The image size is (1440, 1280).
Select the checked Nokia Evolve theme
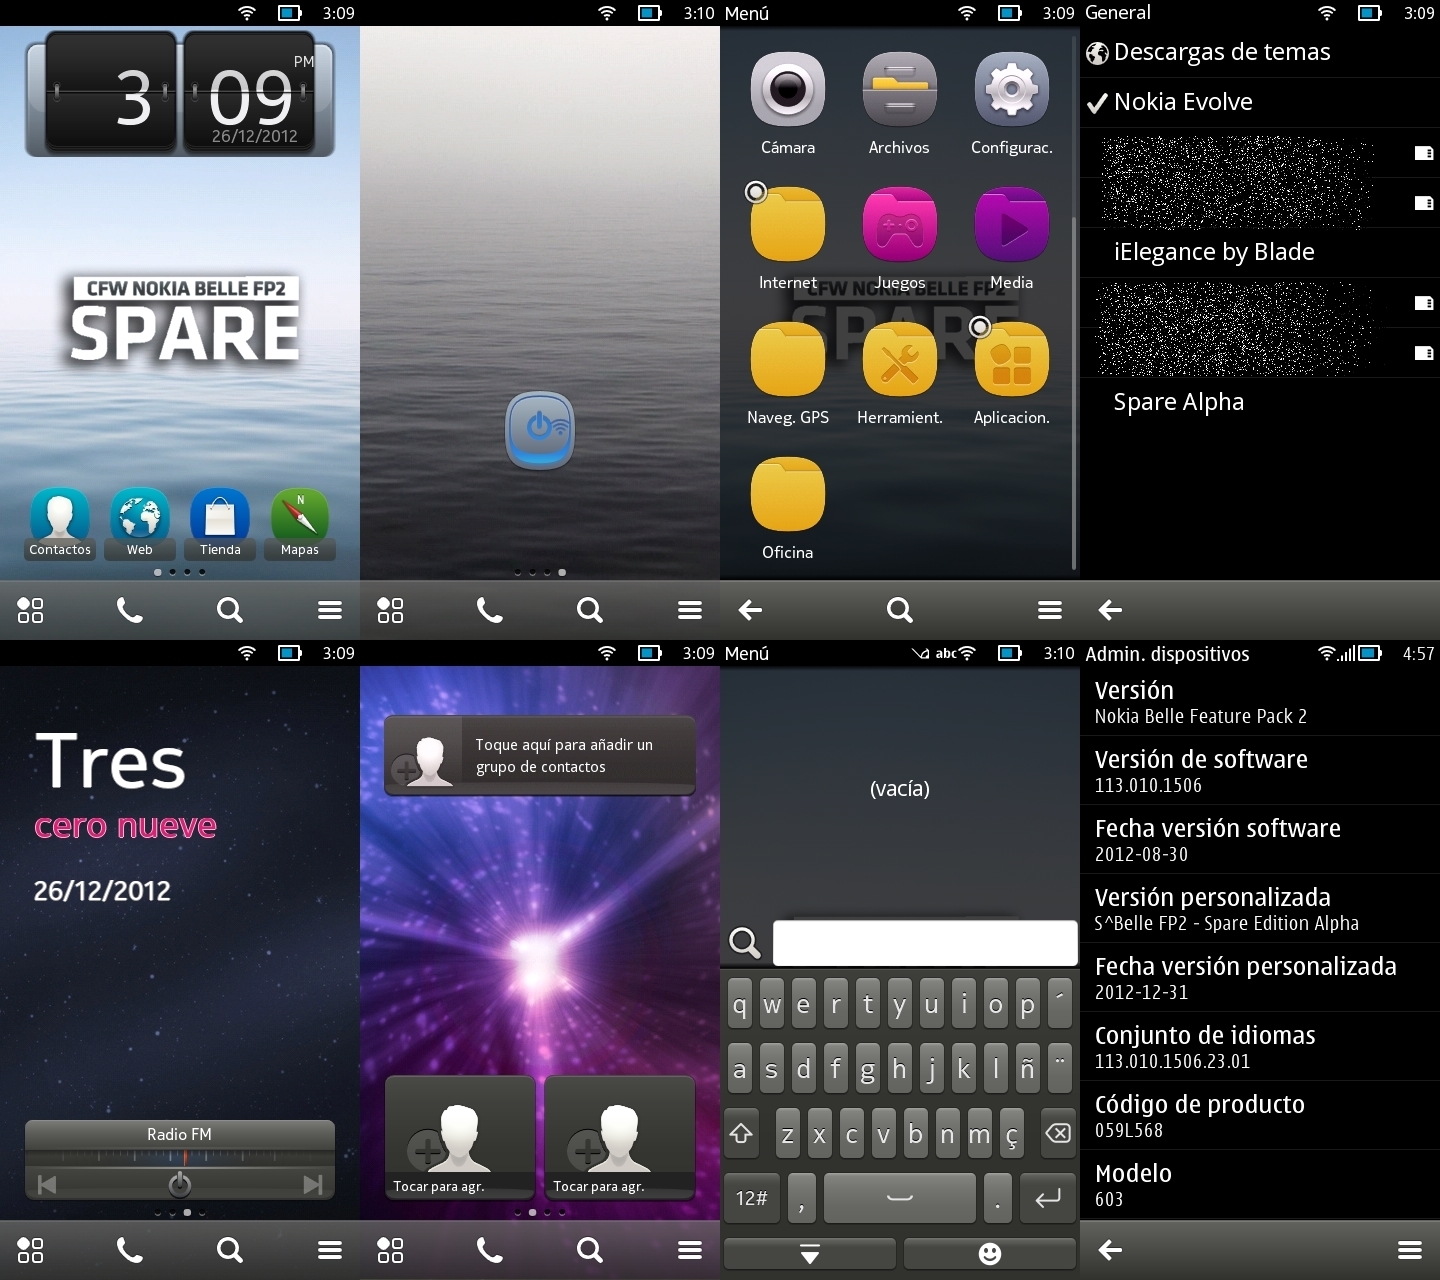1260,102
